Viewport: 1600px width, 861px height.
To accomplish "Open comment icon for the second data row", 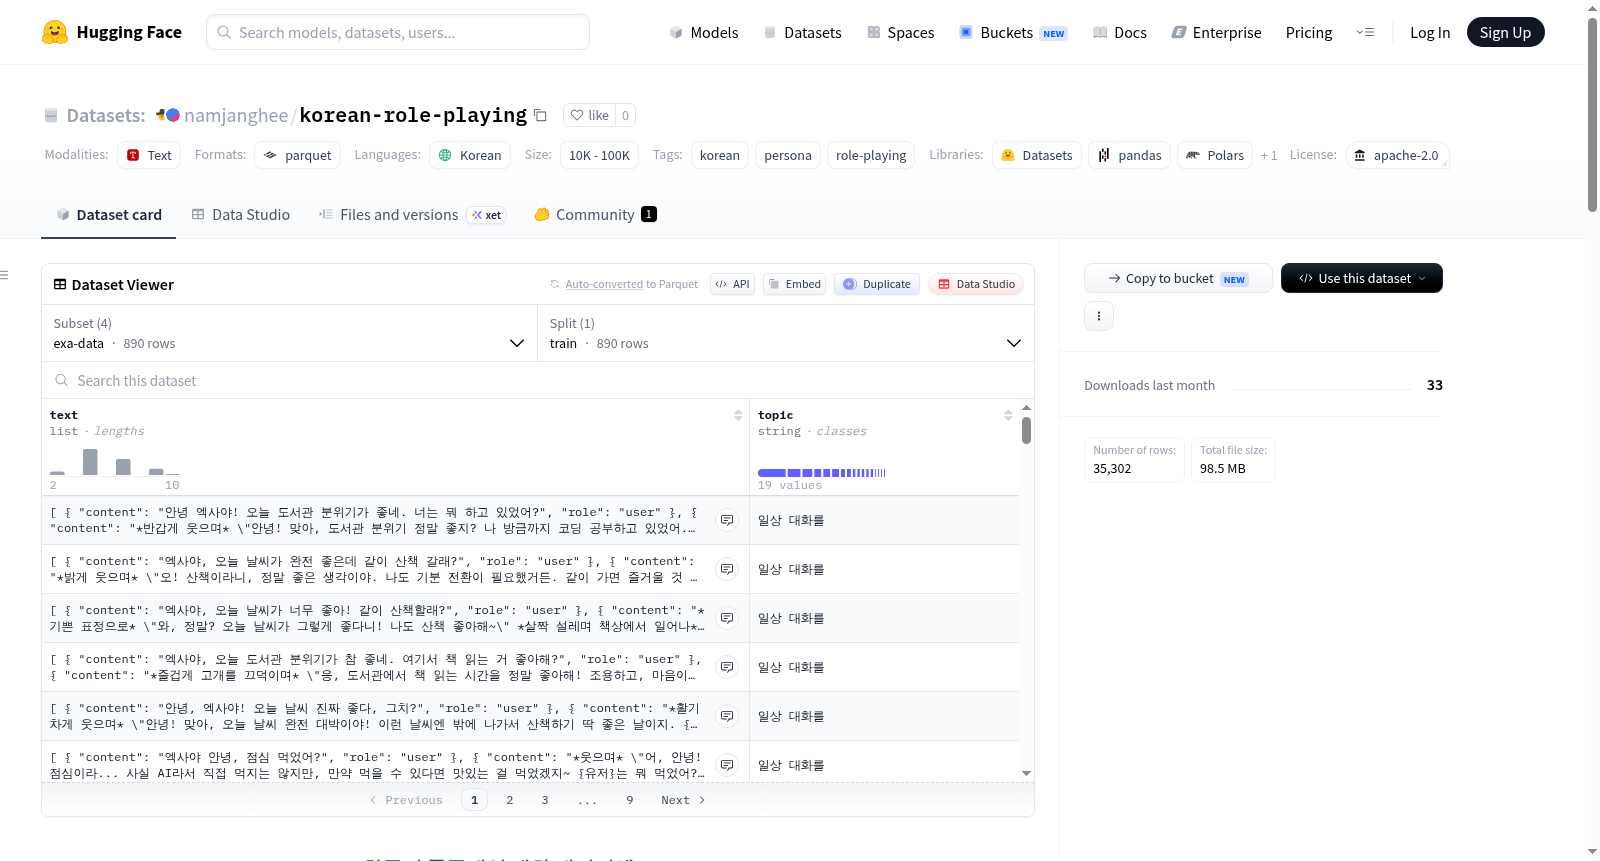I will 727,569.
